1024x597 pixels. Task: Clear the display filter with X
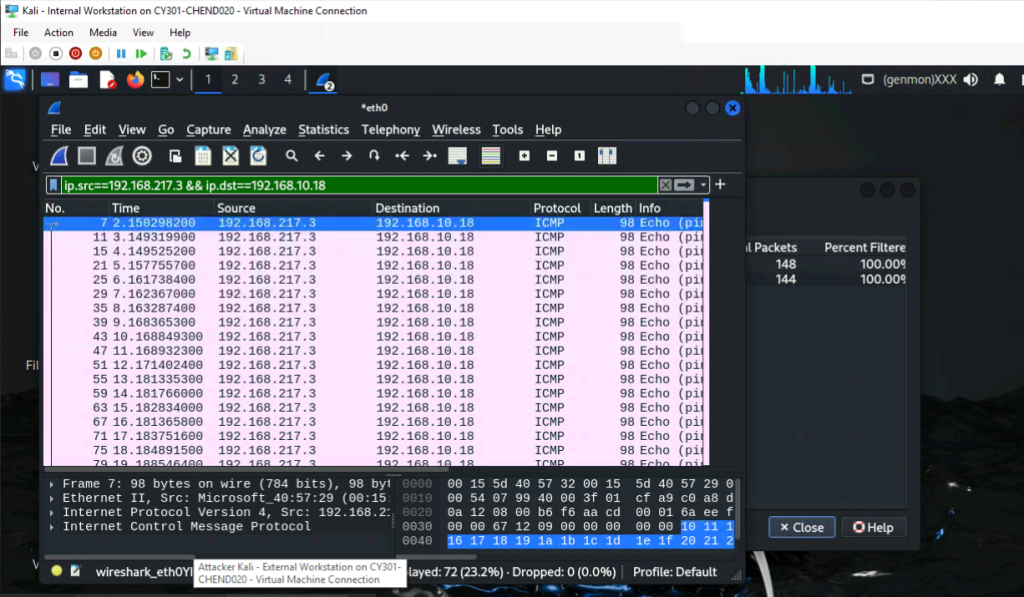[x=665, y=185]
